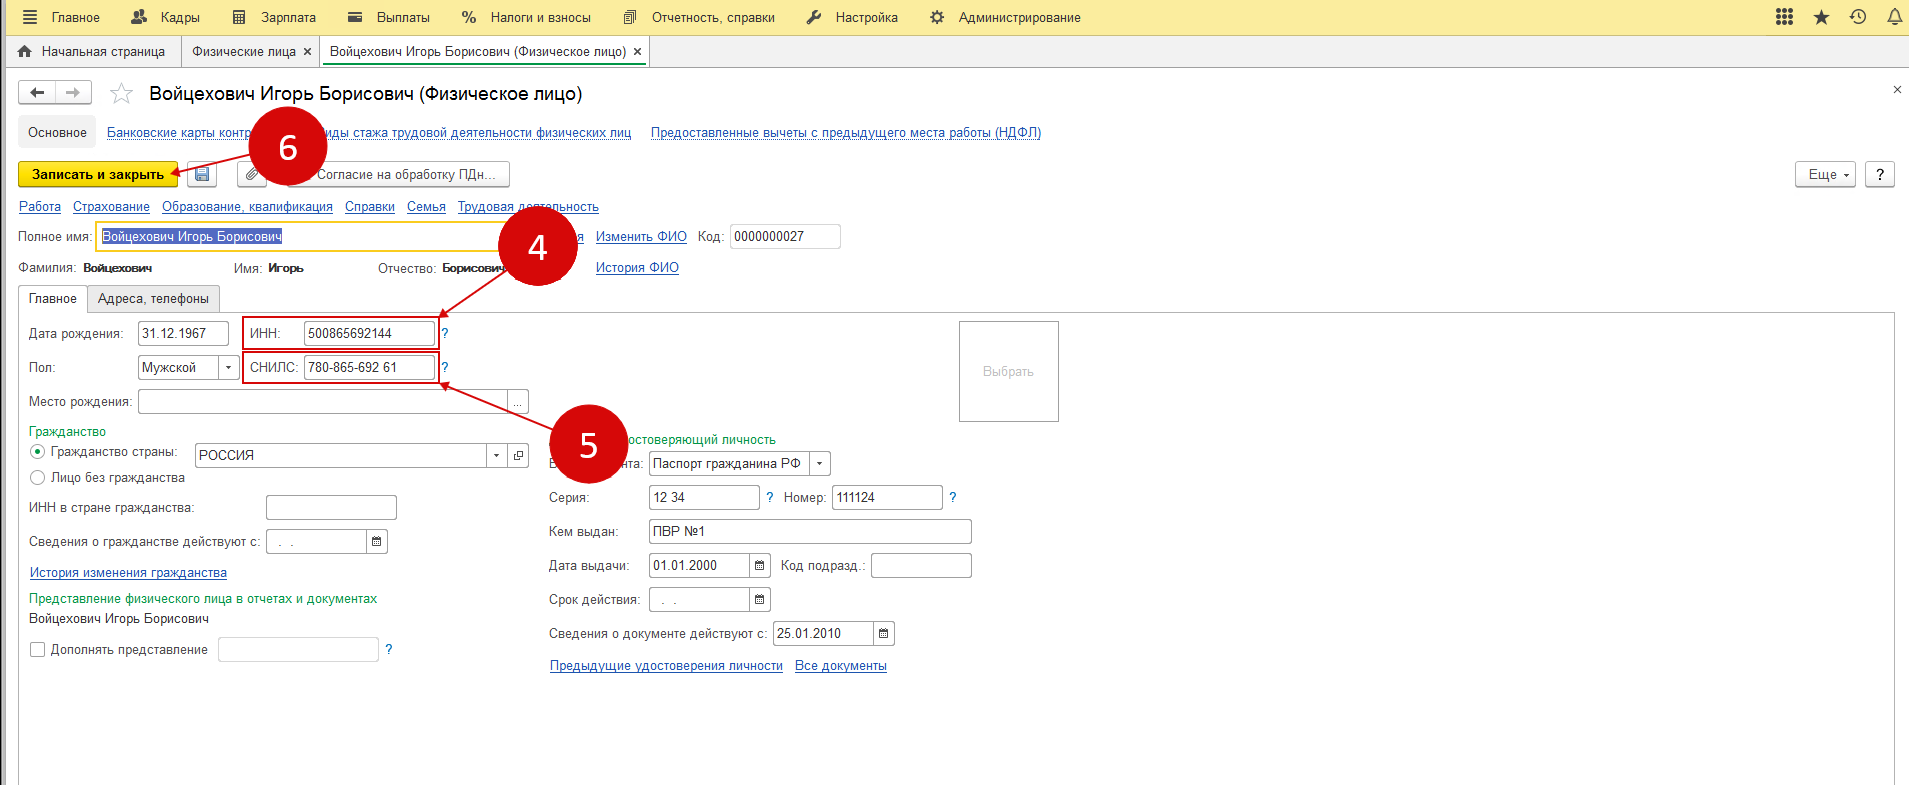The image size is (1909, 785).
Task: Open the Семья link
Action: (426, 207)
